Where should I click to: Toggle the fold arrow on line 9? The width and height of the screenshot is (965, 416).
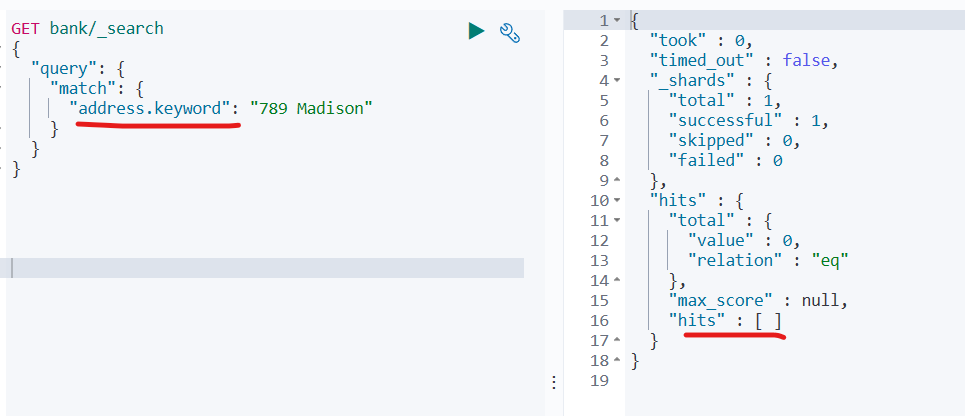click(x=617, y=181)
